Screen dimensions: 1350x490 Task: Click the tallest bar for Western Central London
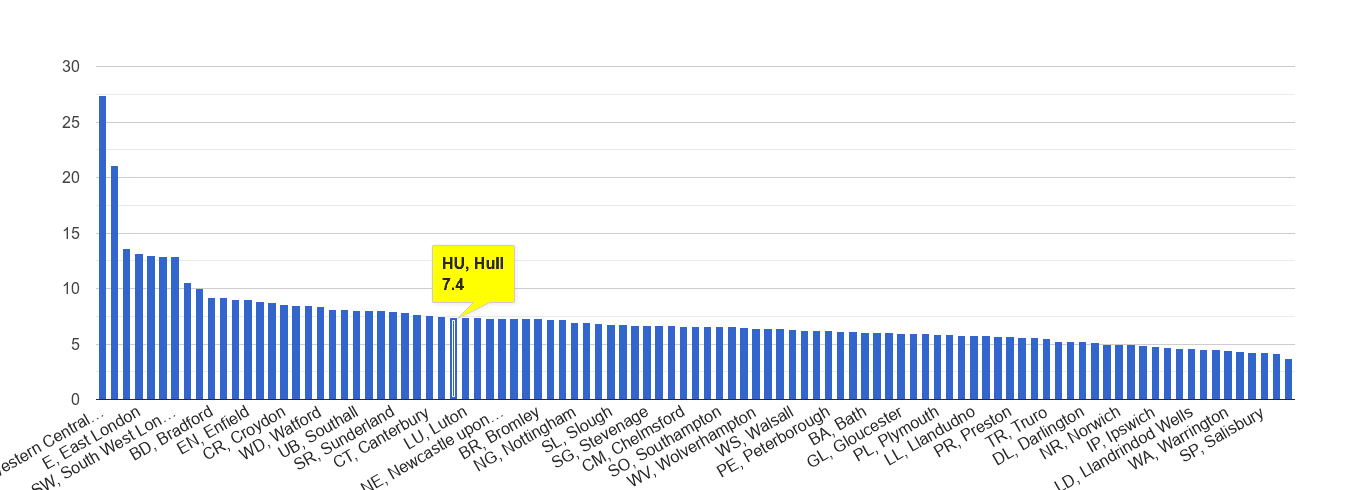tap(102, 248)
